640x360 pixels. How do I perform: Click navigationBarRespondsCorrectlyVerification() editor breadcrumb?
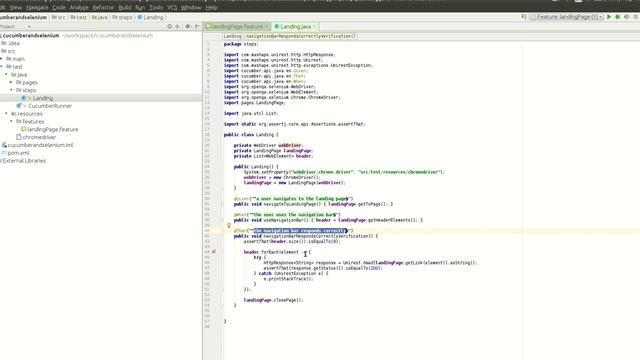[301, 36]
